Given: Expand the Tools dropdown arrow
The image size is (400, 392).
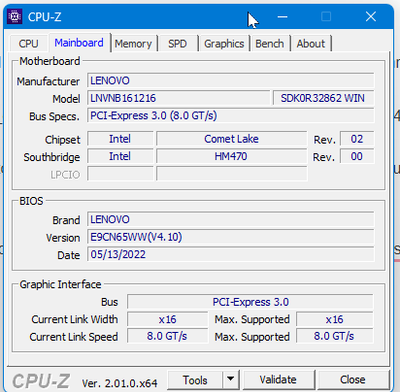Looking at the screenshot, I should (230, 379).
